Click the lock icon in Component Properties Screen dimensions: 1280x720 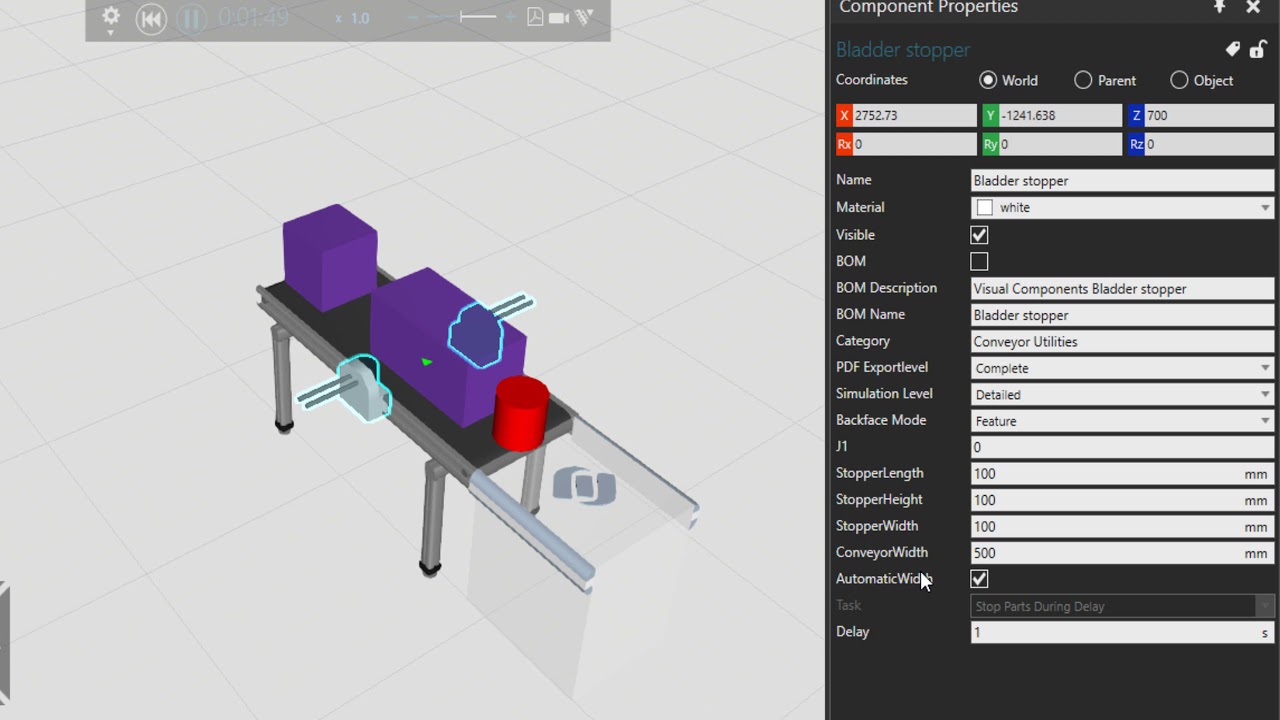pos(1258,48)
